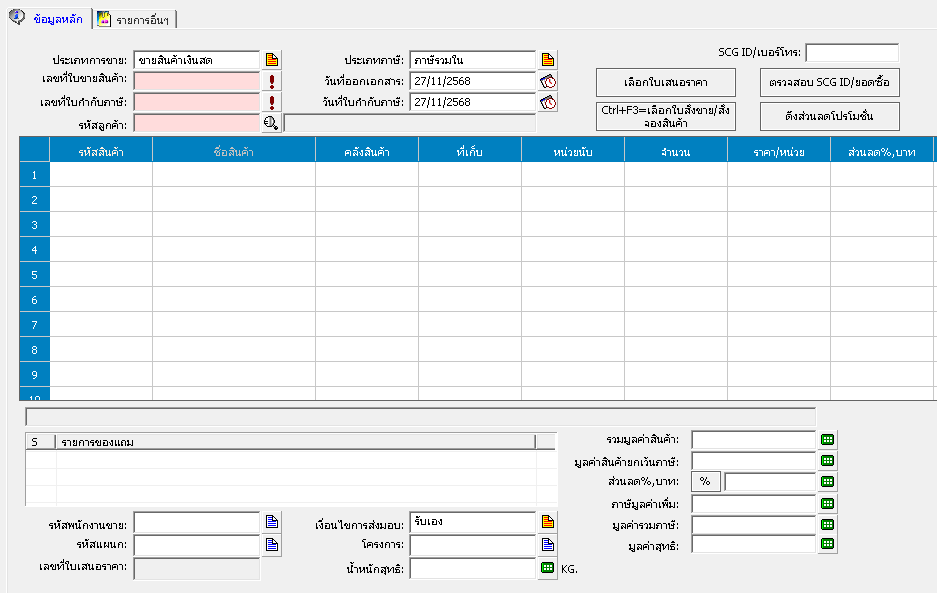The height and width of the screenshot is (593, 937).
Task: Click the calendar icon for วันที่ใบกำกับภาษี
Action: pyautogui.click(x=547, y=102)
